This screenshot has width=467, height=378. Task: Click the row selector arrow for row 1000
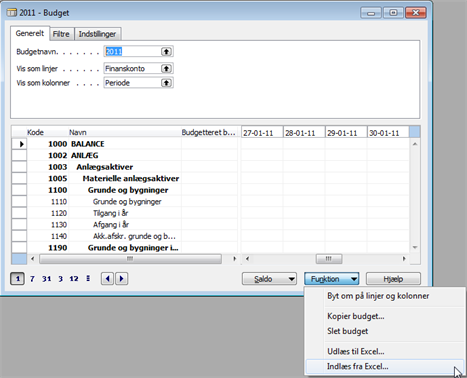pyautogui.click(x=19, y=144)
